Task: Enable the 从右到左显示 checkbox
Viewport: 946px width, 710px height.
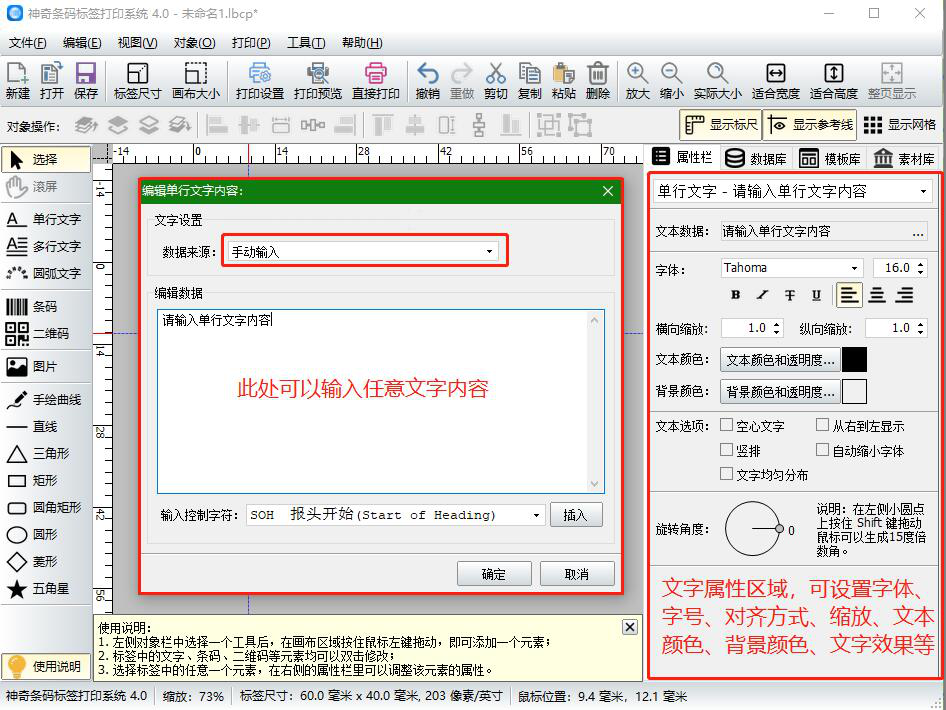Action: tap(822, 425)
